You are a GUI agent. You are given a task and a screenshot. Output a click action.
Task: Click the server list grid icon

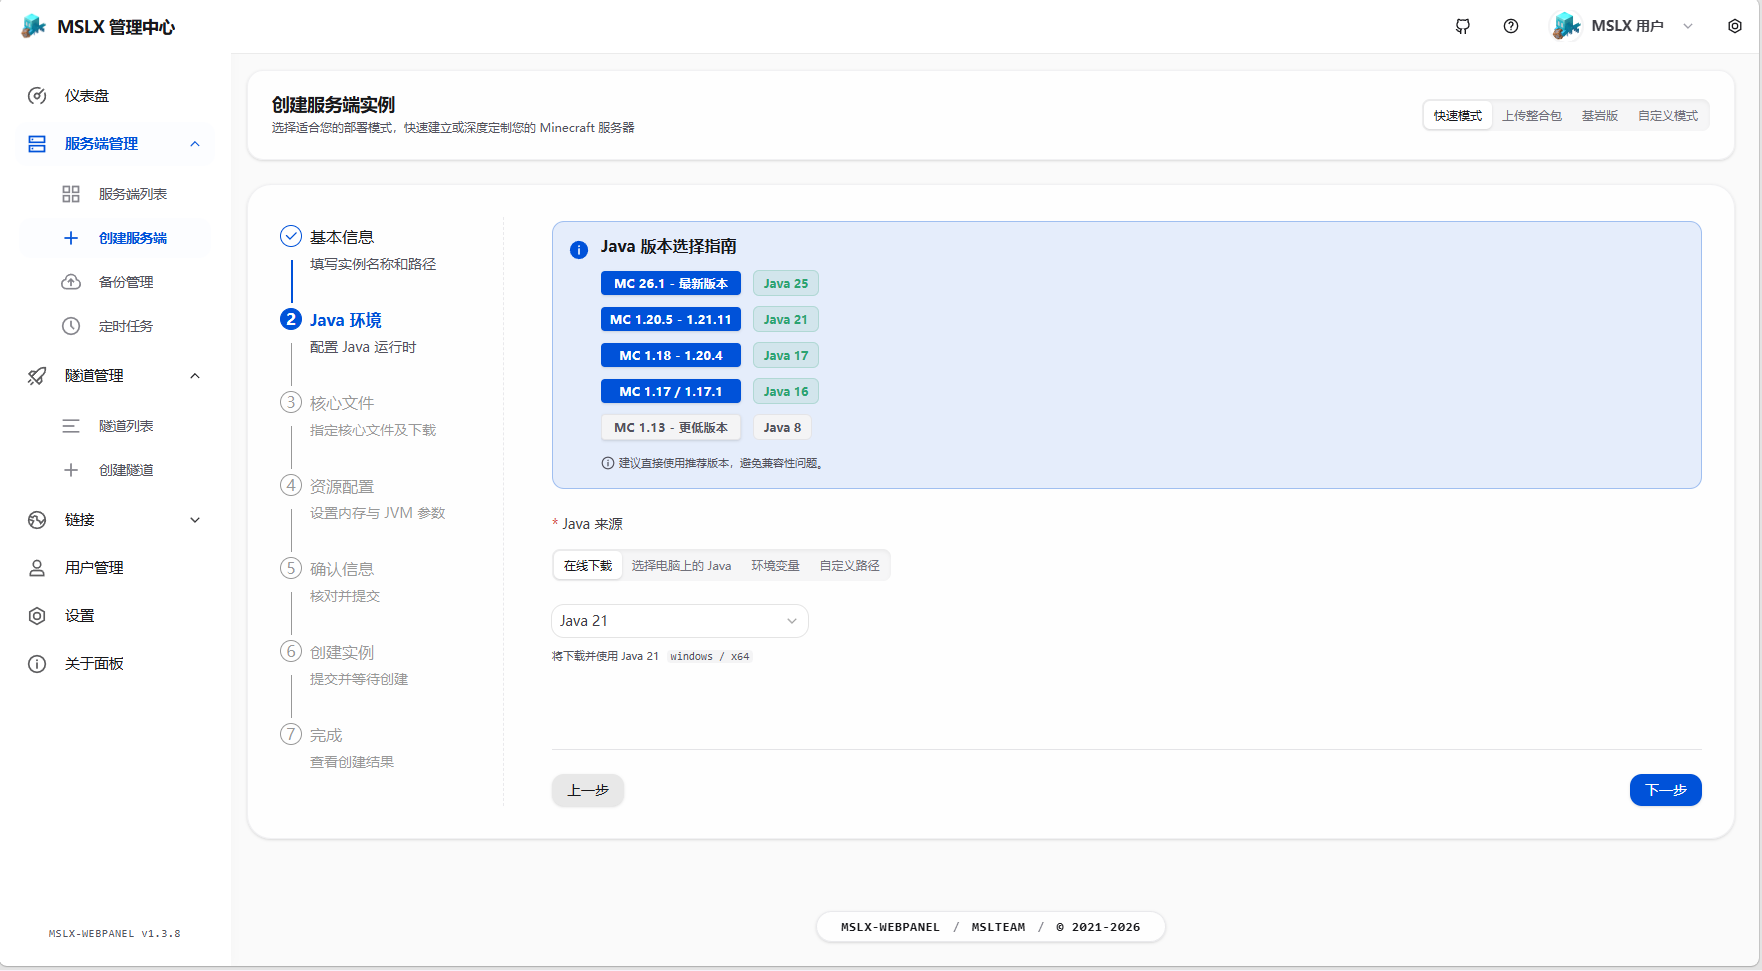pos(71,194)
